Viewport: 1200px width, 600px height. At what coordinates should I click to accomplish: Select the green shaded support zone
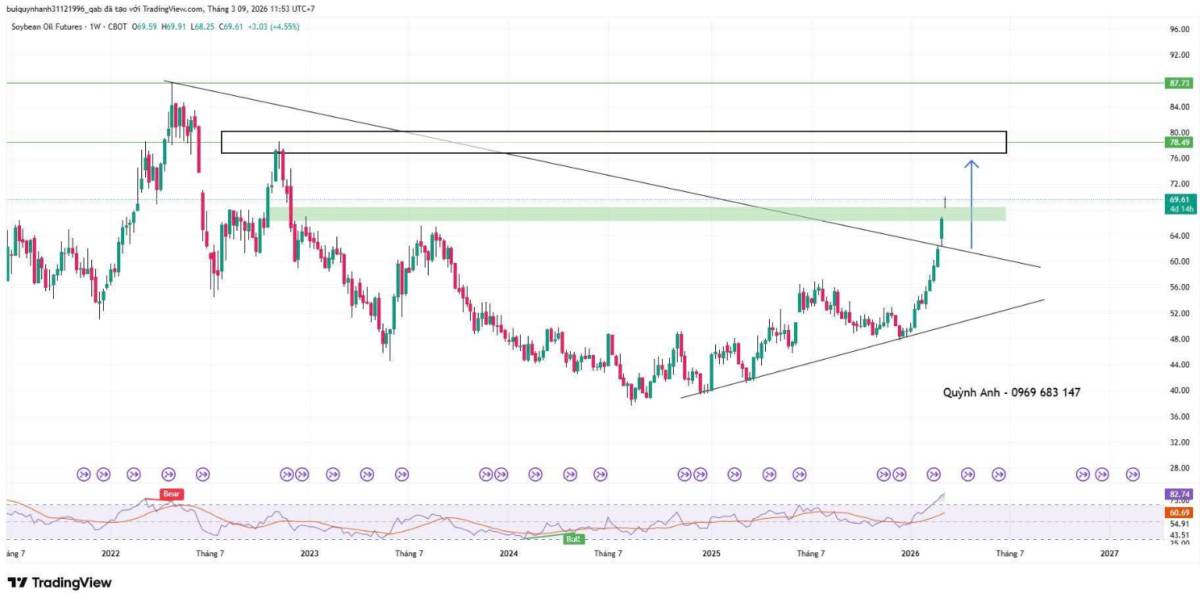649,214
